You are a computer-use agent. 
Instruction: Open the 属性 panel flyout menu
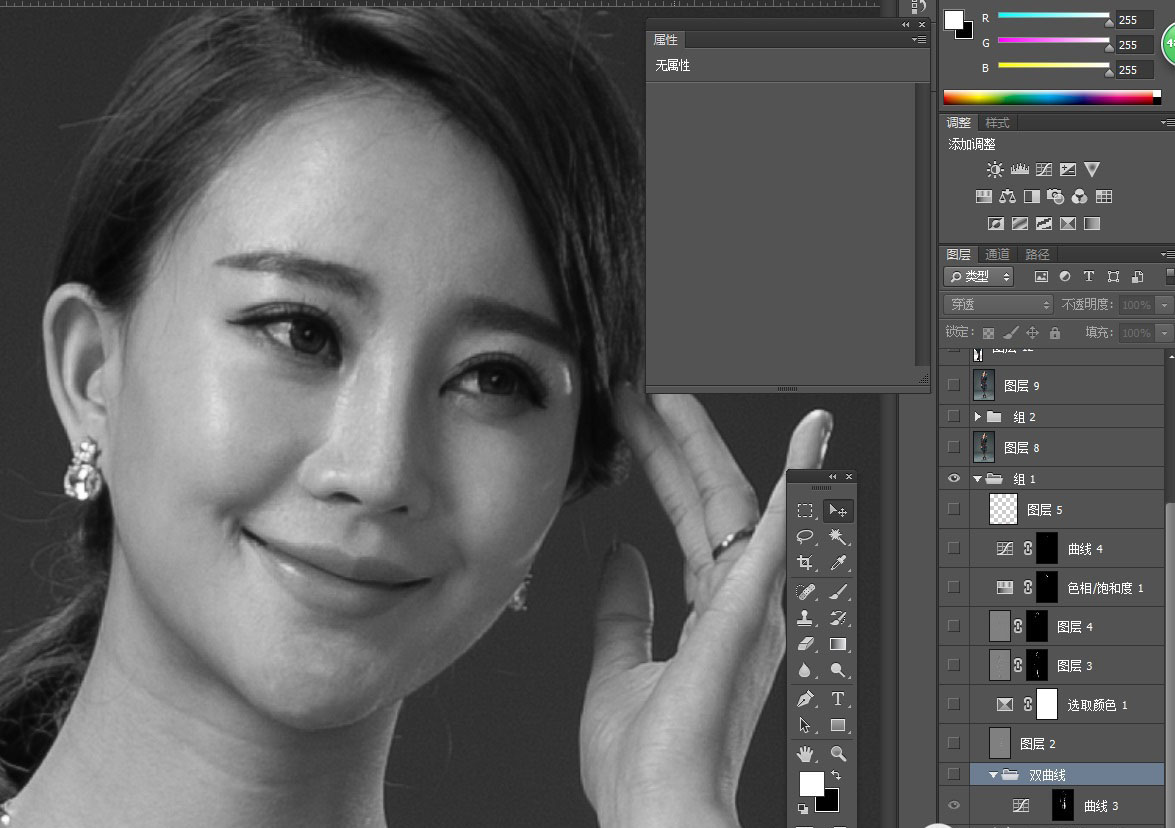919,40
